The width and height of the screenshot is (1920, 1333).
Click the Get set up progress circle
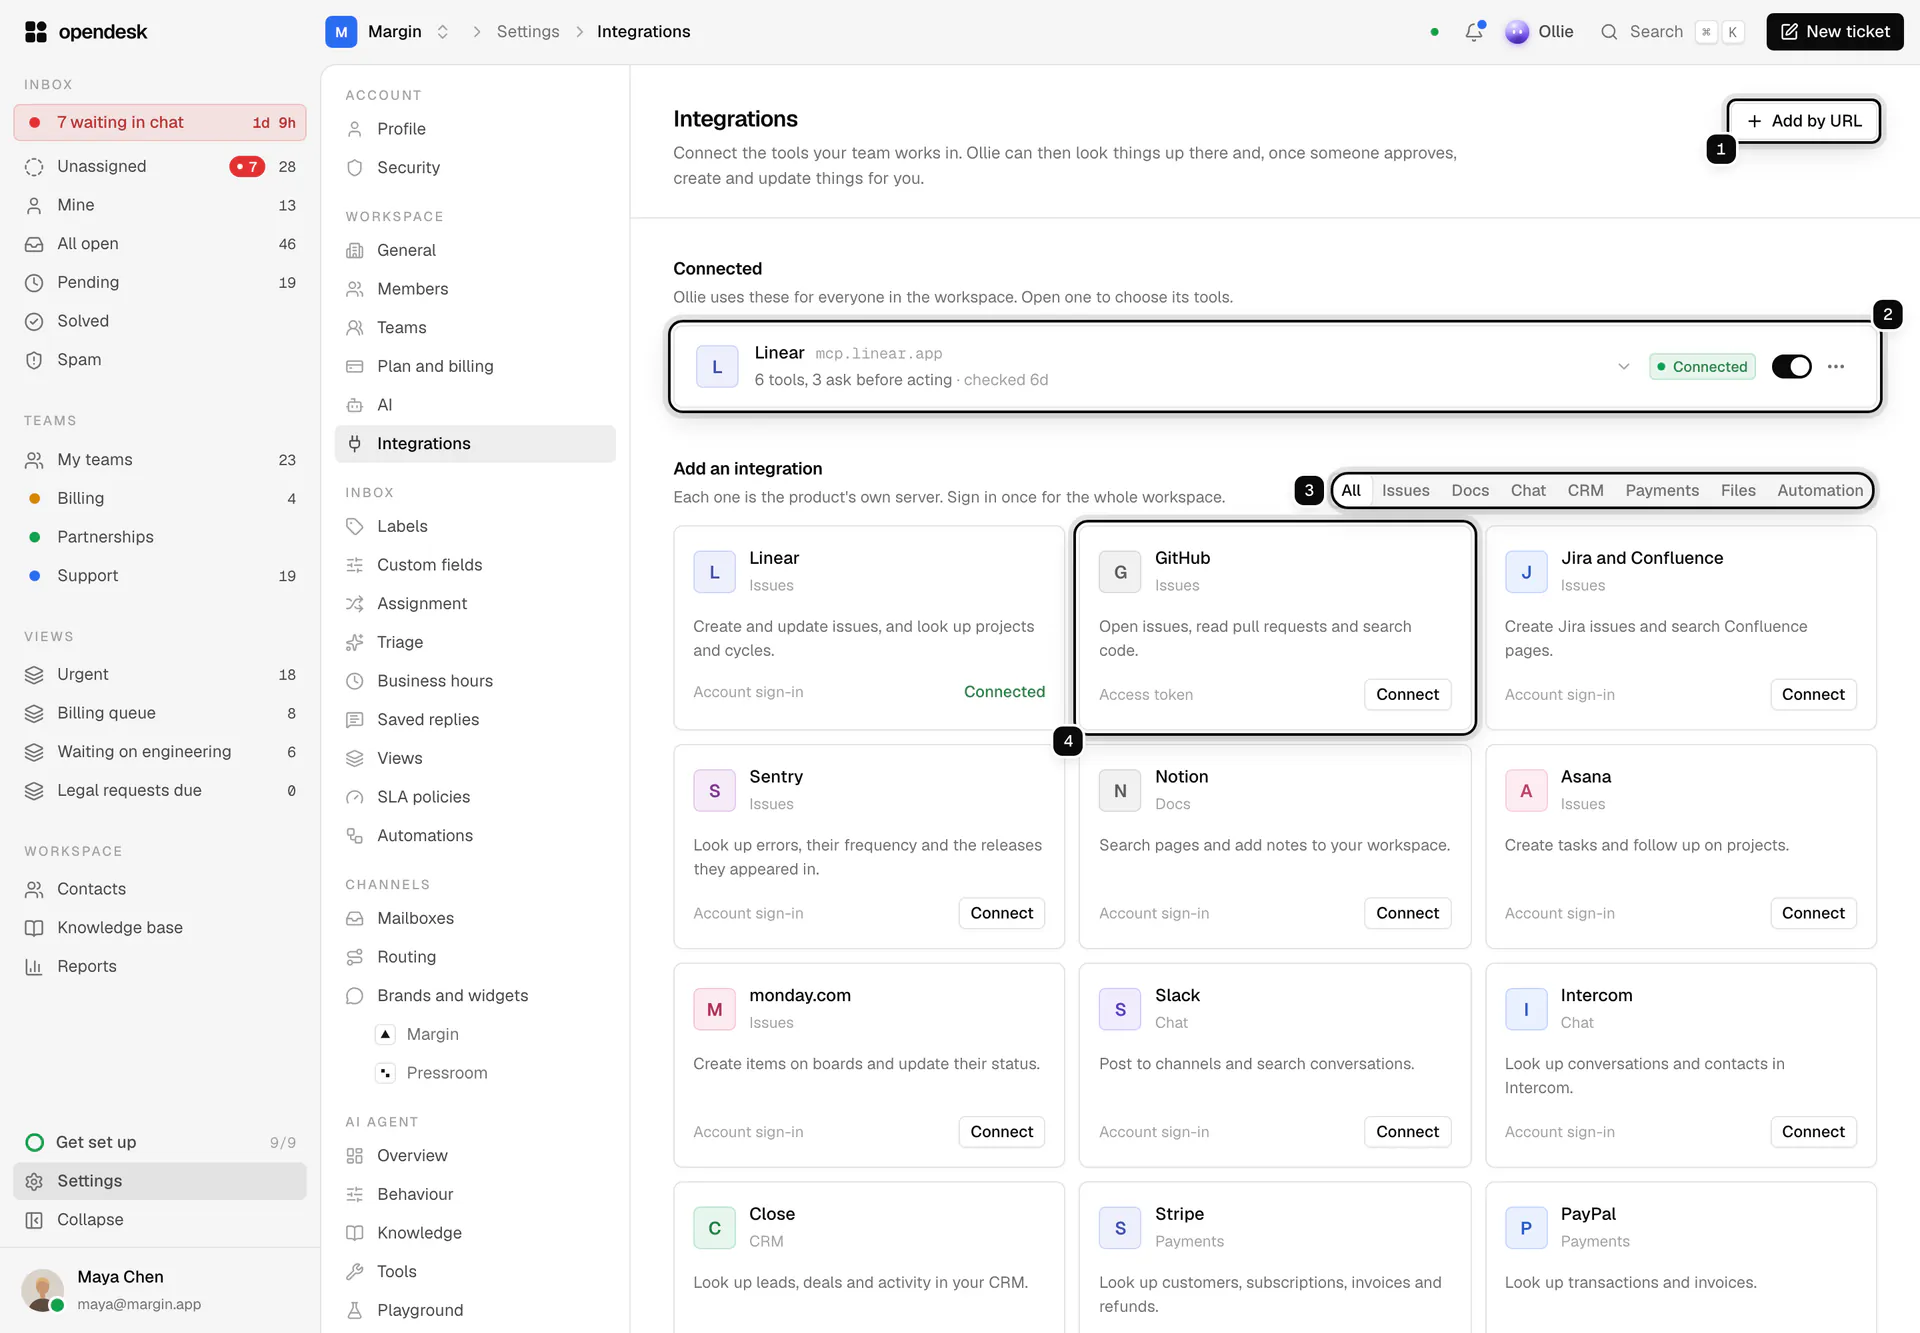coord(35,1142)
